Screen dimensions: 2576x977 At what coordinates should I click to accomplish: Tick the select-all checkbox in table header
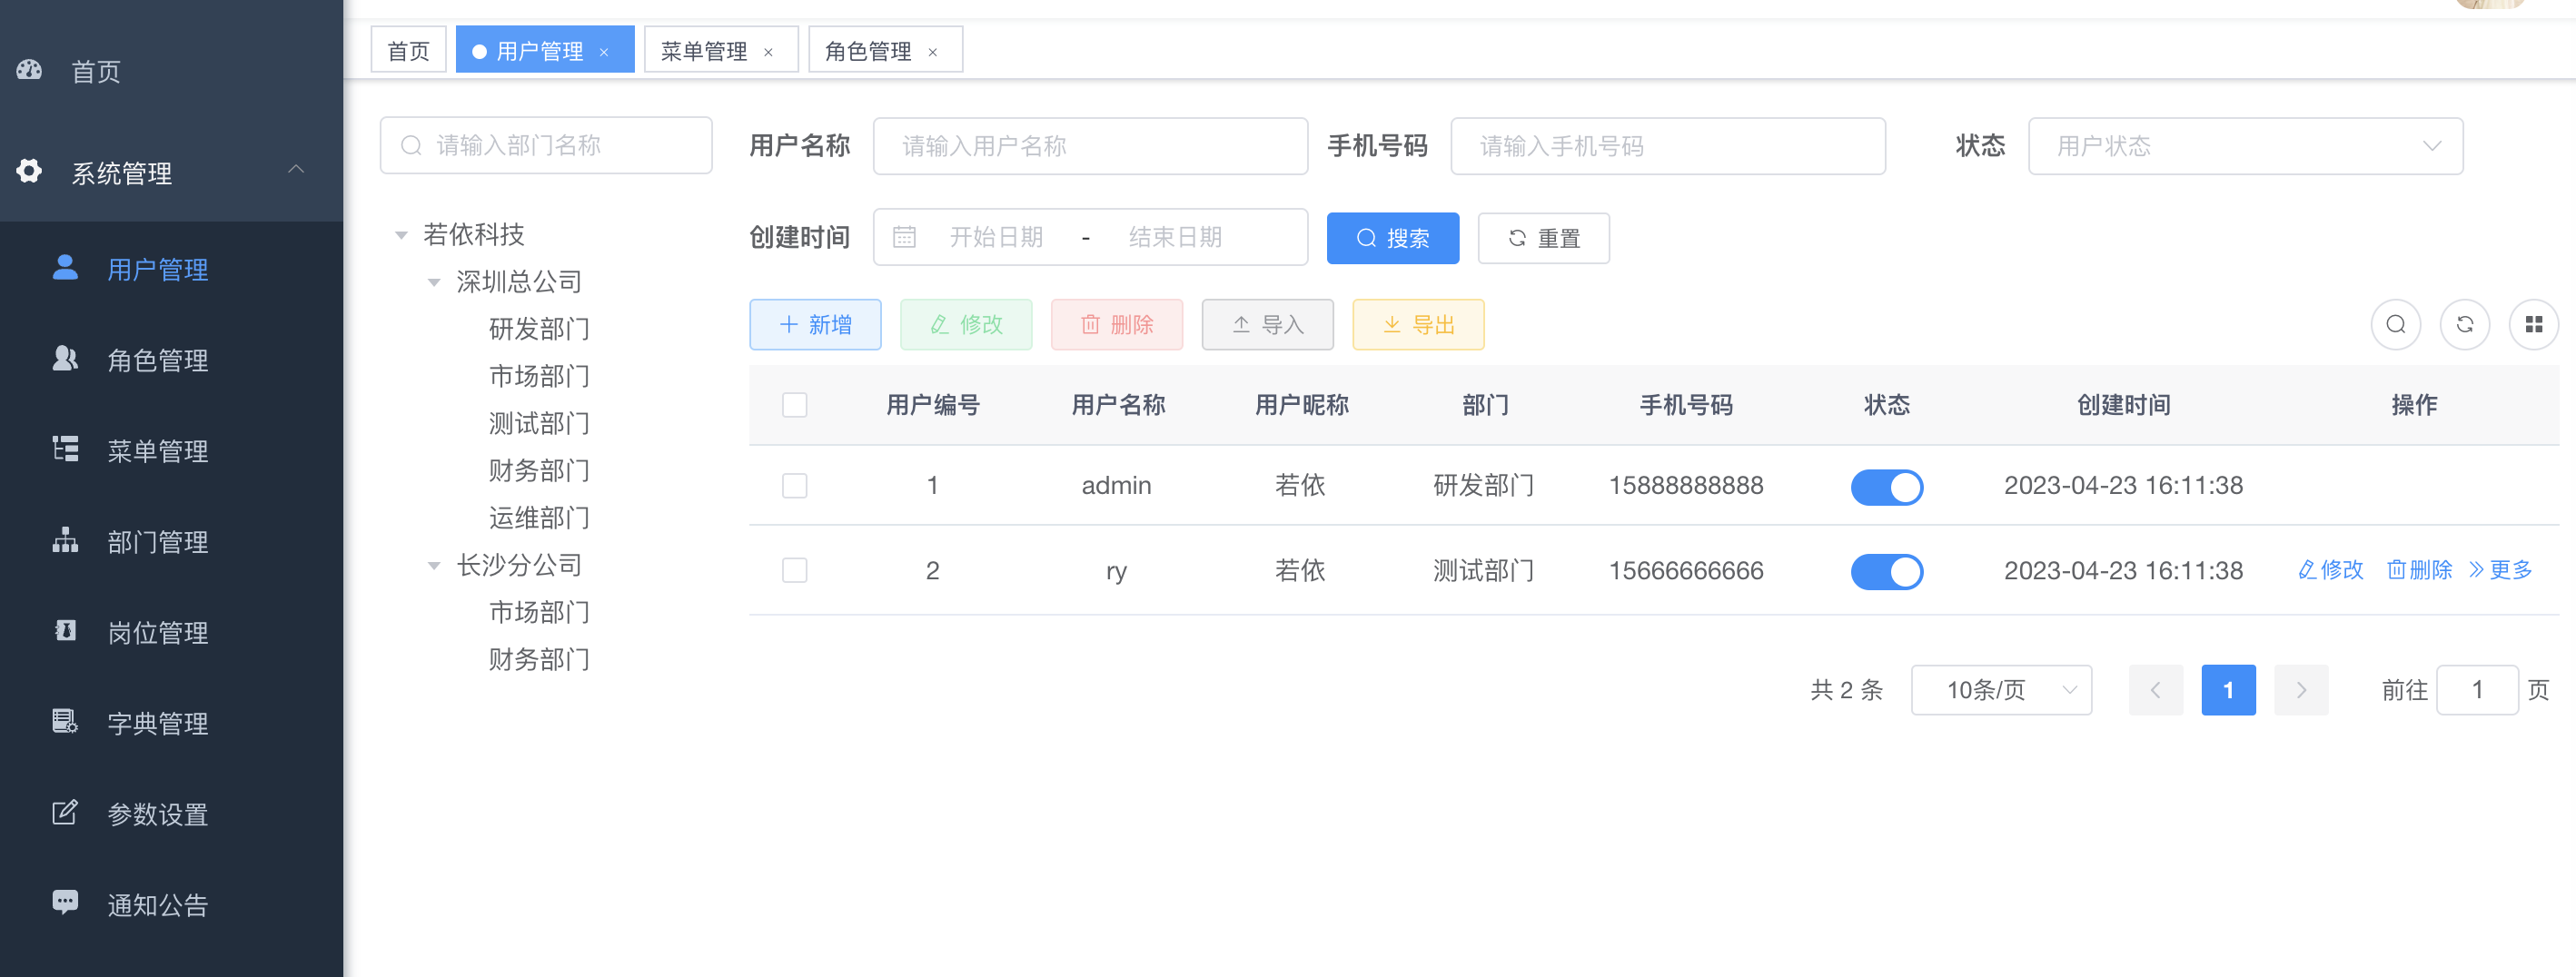795,405
